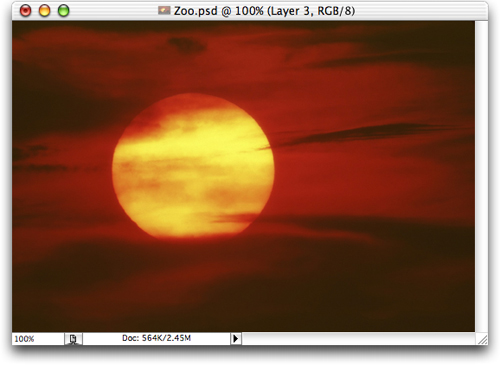Close the Zoo.psd window with red button
The image size is (500, 365).
(26, 11)
